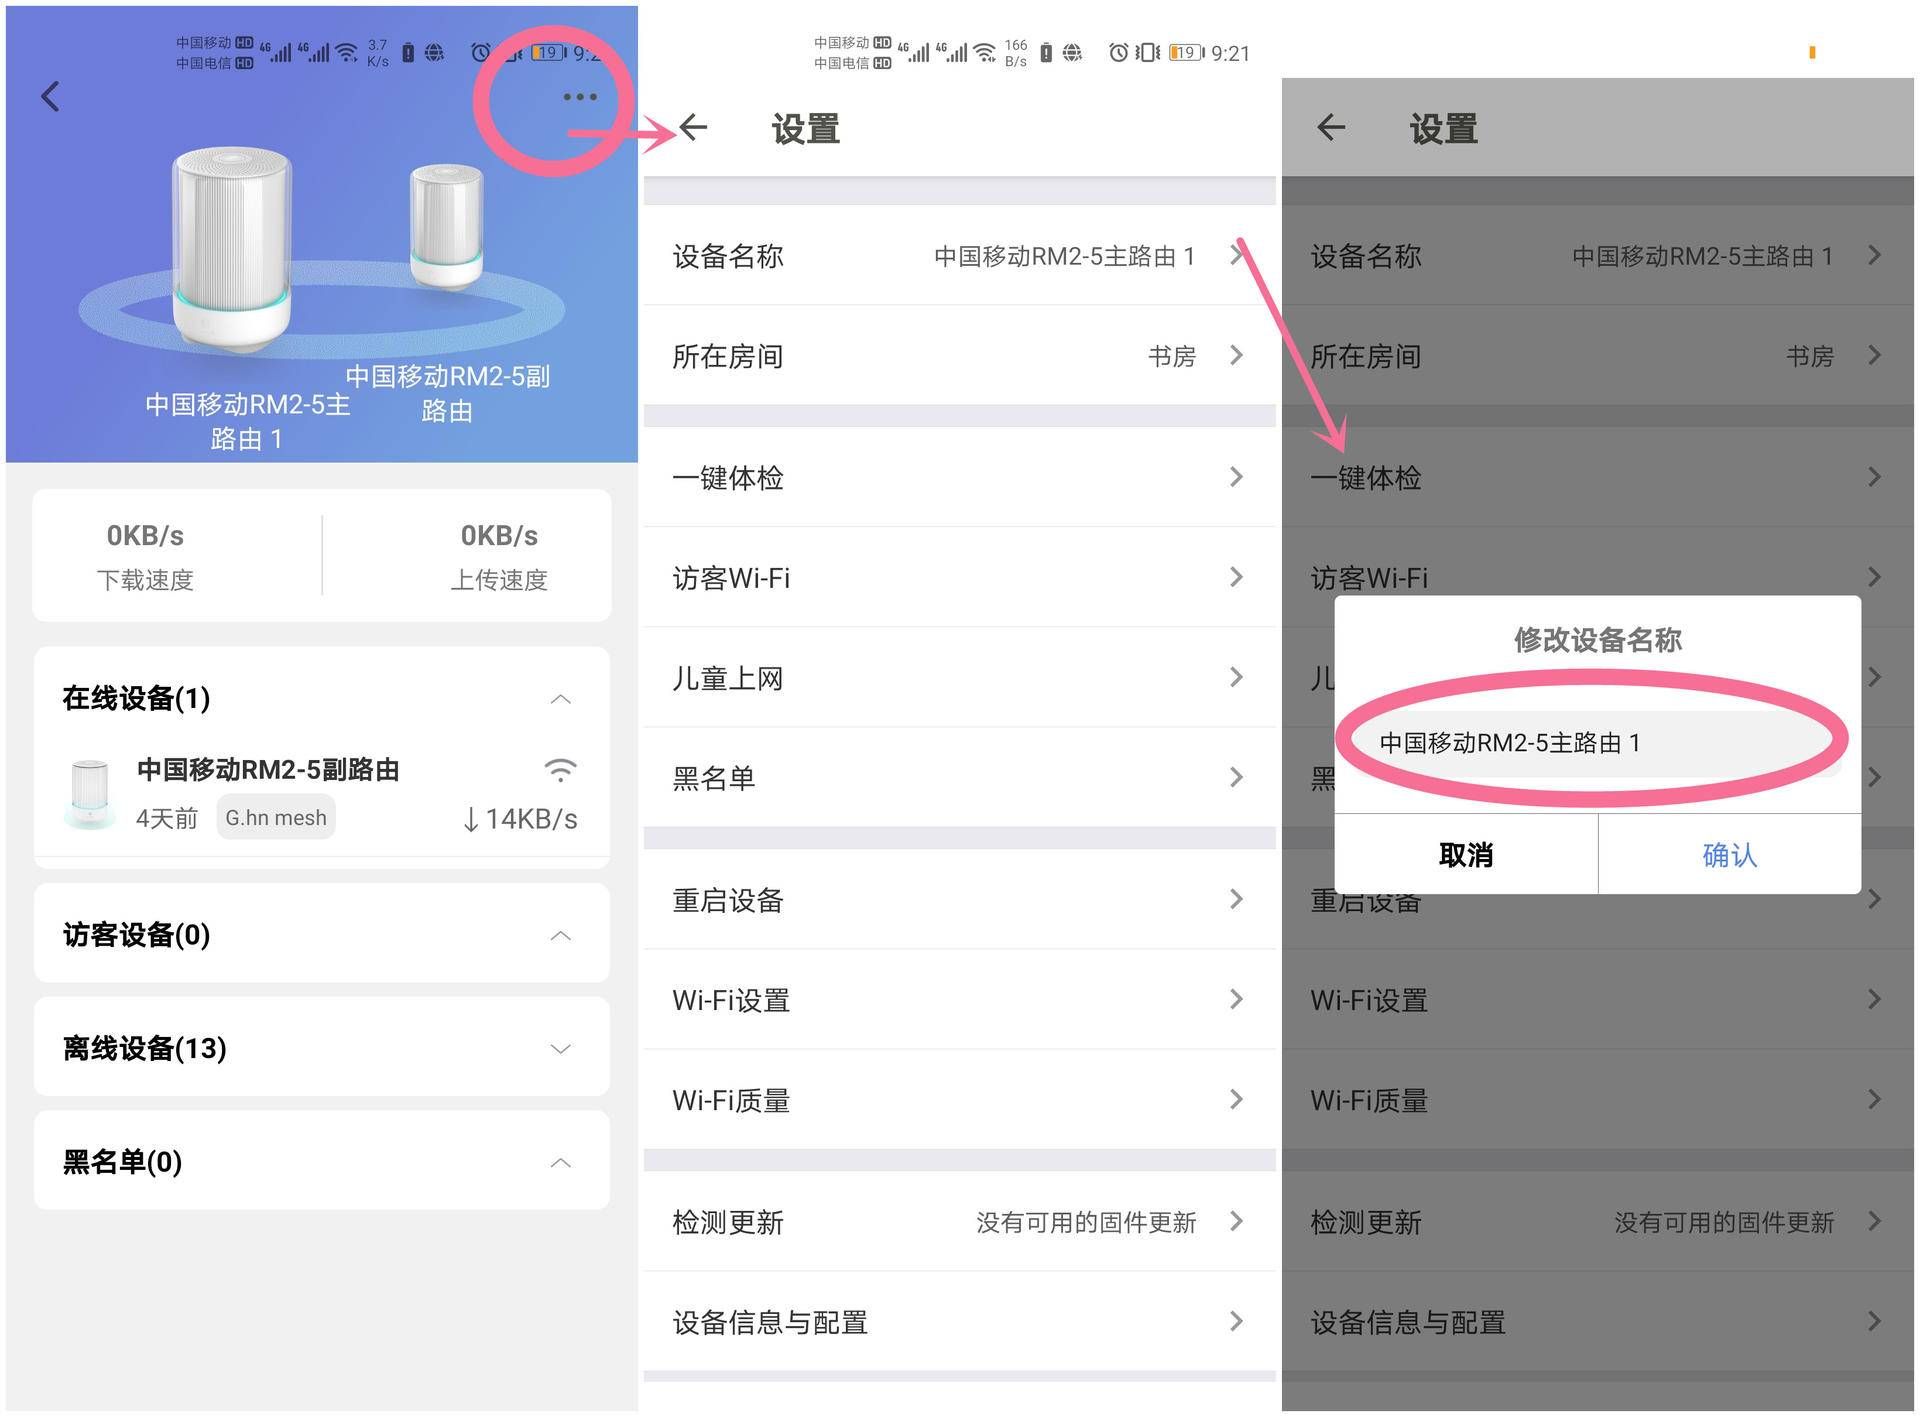Open 黑名单 in the middle settings list

(960, 777)
